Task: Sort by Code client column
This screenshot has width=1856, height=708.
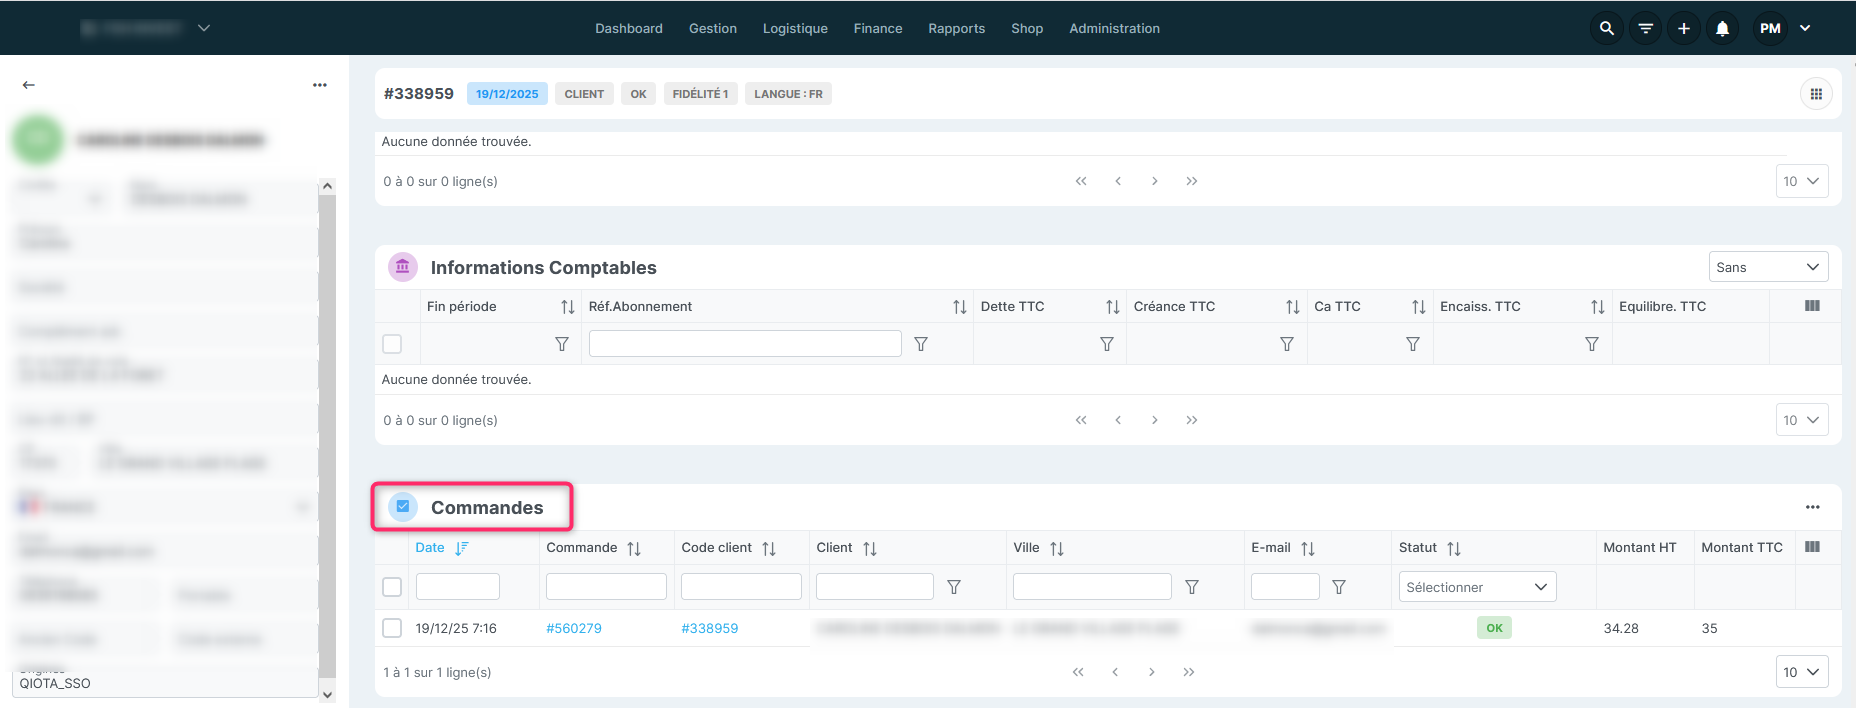Action: 768,548
